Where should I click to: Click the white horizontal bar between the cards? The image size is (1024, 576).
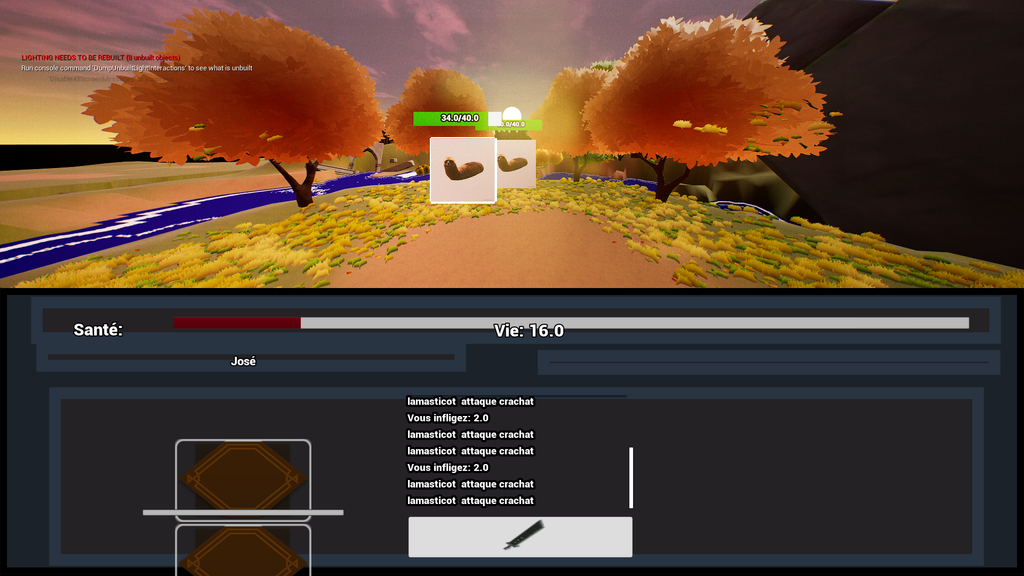(243, 512)
